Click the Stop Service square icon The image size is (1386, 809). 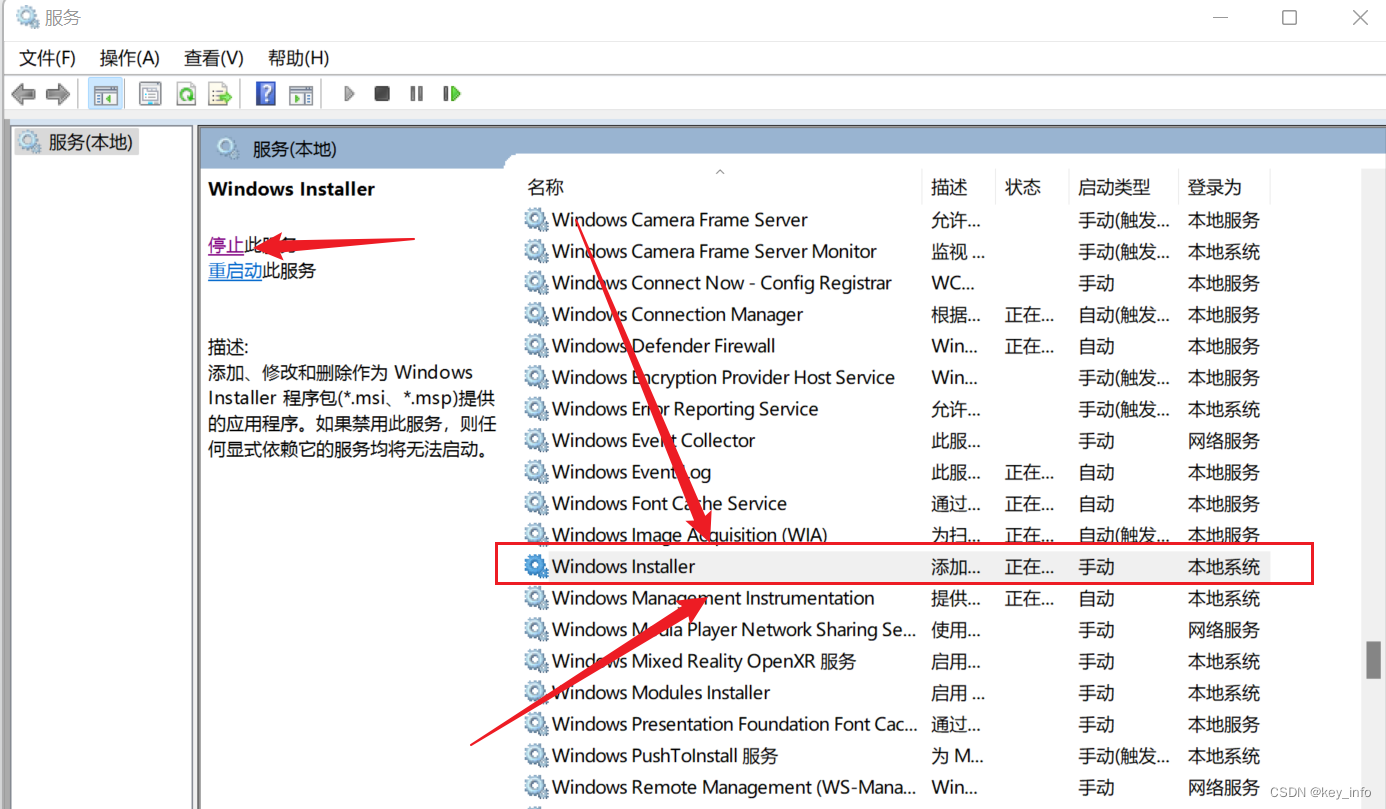tap(382, 94)
